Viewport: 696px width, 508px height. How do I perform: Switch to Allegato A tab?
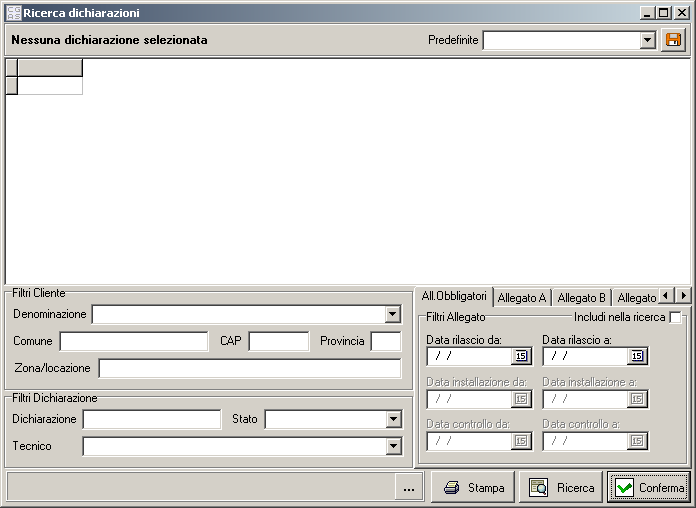point(522,298)
